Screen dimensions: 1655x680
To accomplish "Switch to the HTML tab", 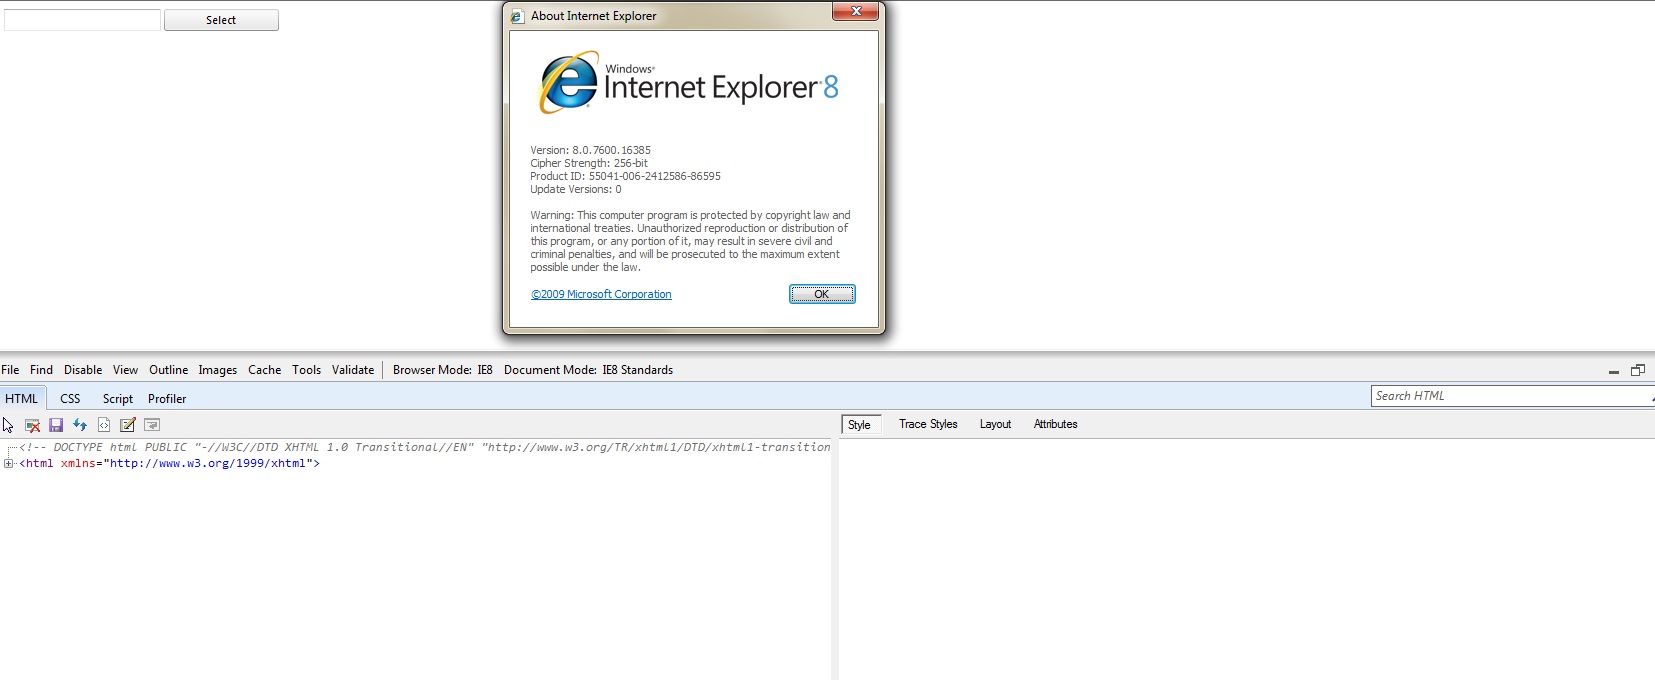I will (22, 398).
